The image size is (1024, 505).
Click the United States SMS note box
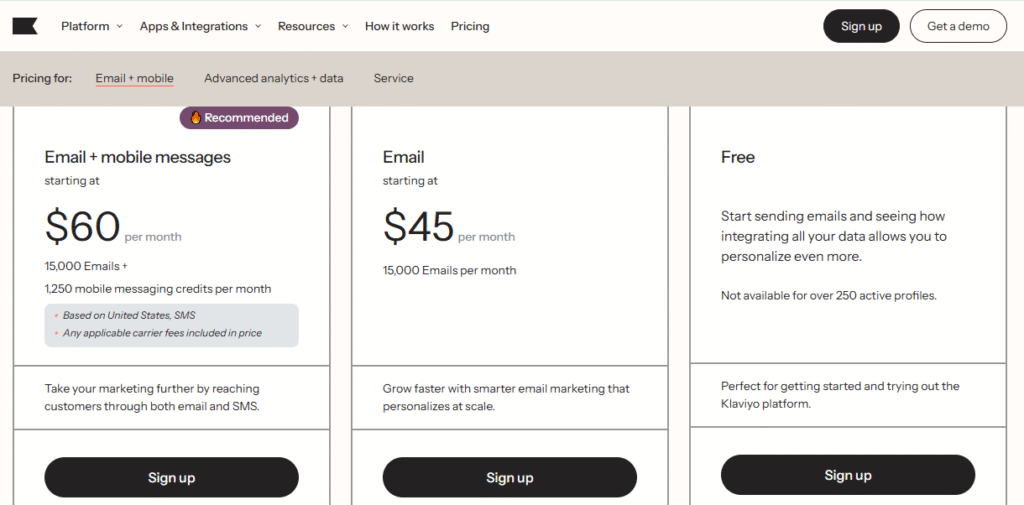171,325
